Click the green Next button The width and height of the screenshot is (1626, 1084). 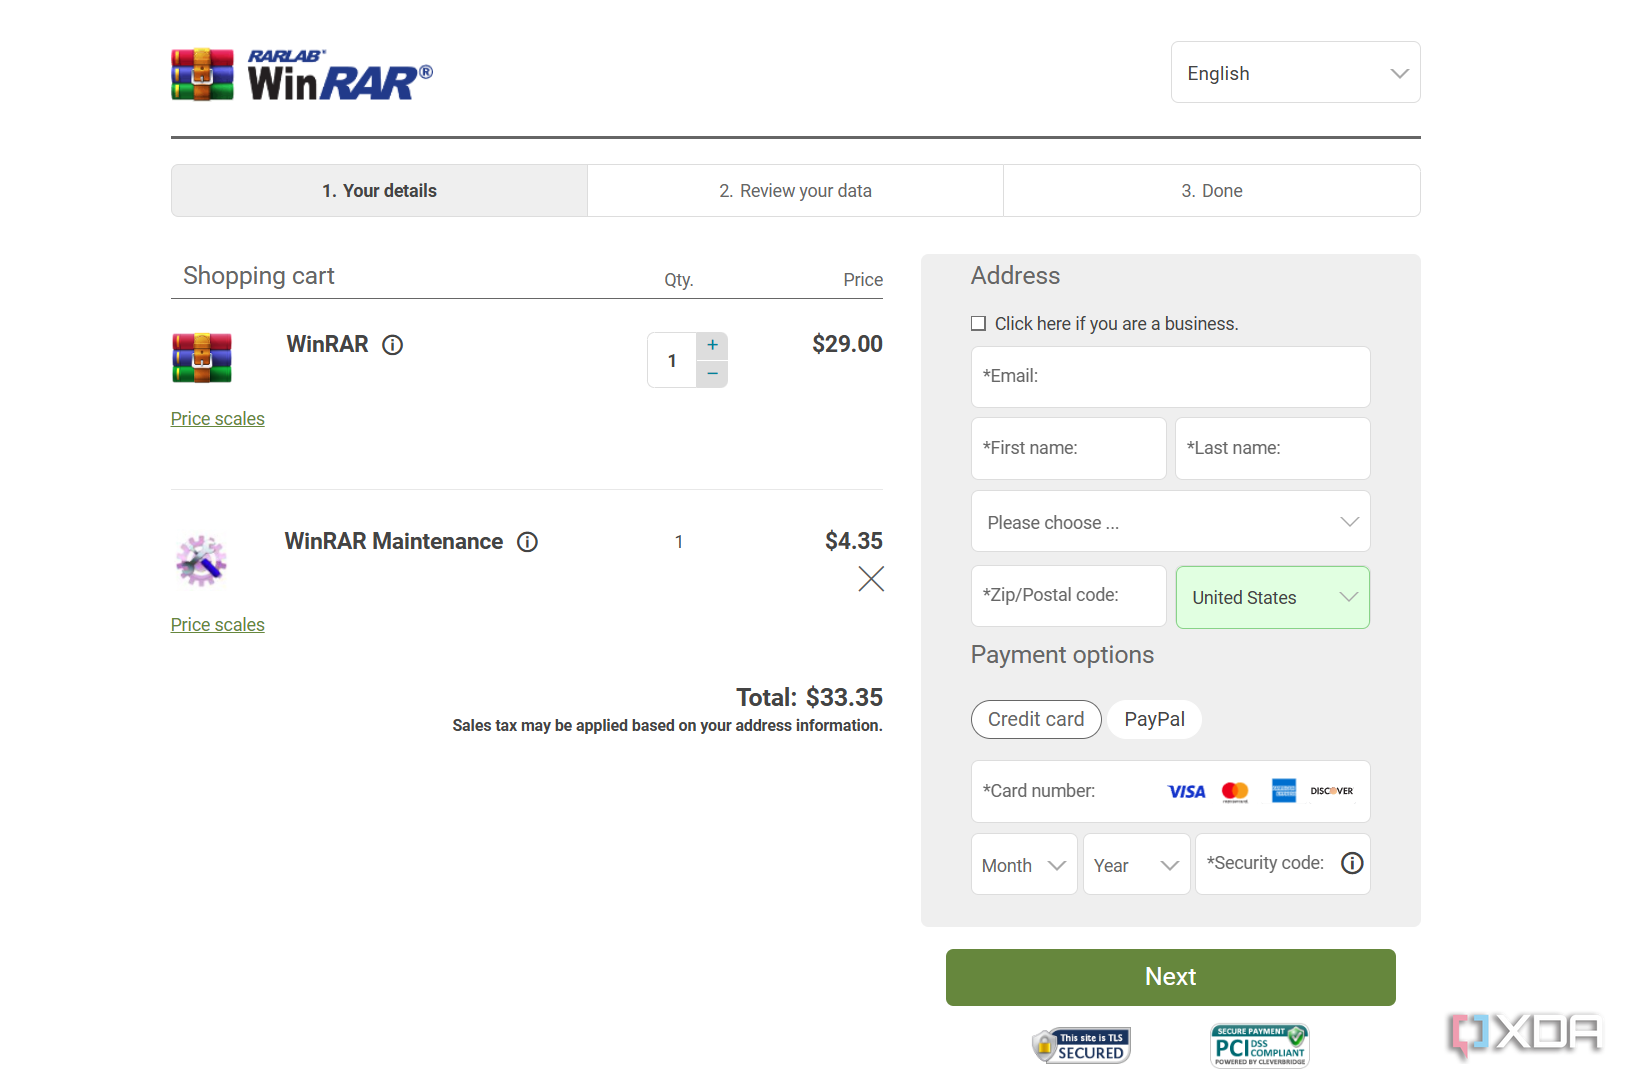[x=1171, y=977]
